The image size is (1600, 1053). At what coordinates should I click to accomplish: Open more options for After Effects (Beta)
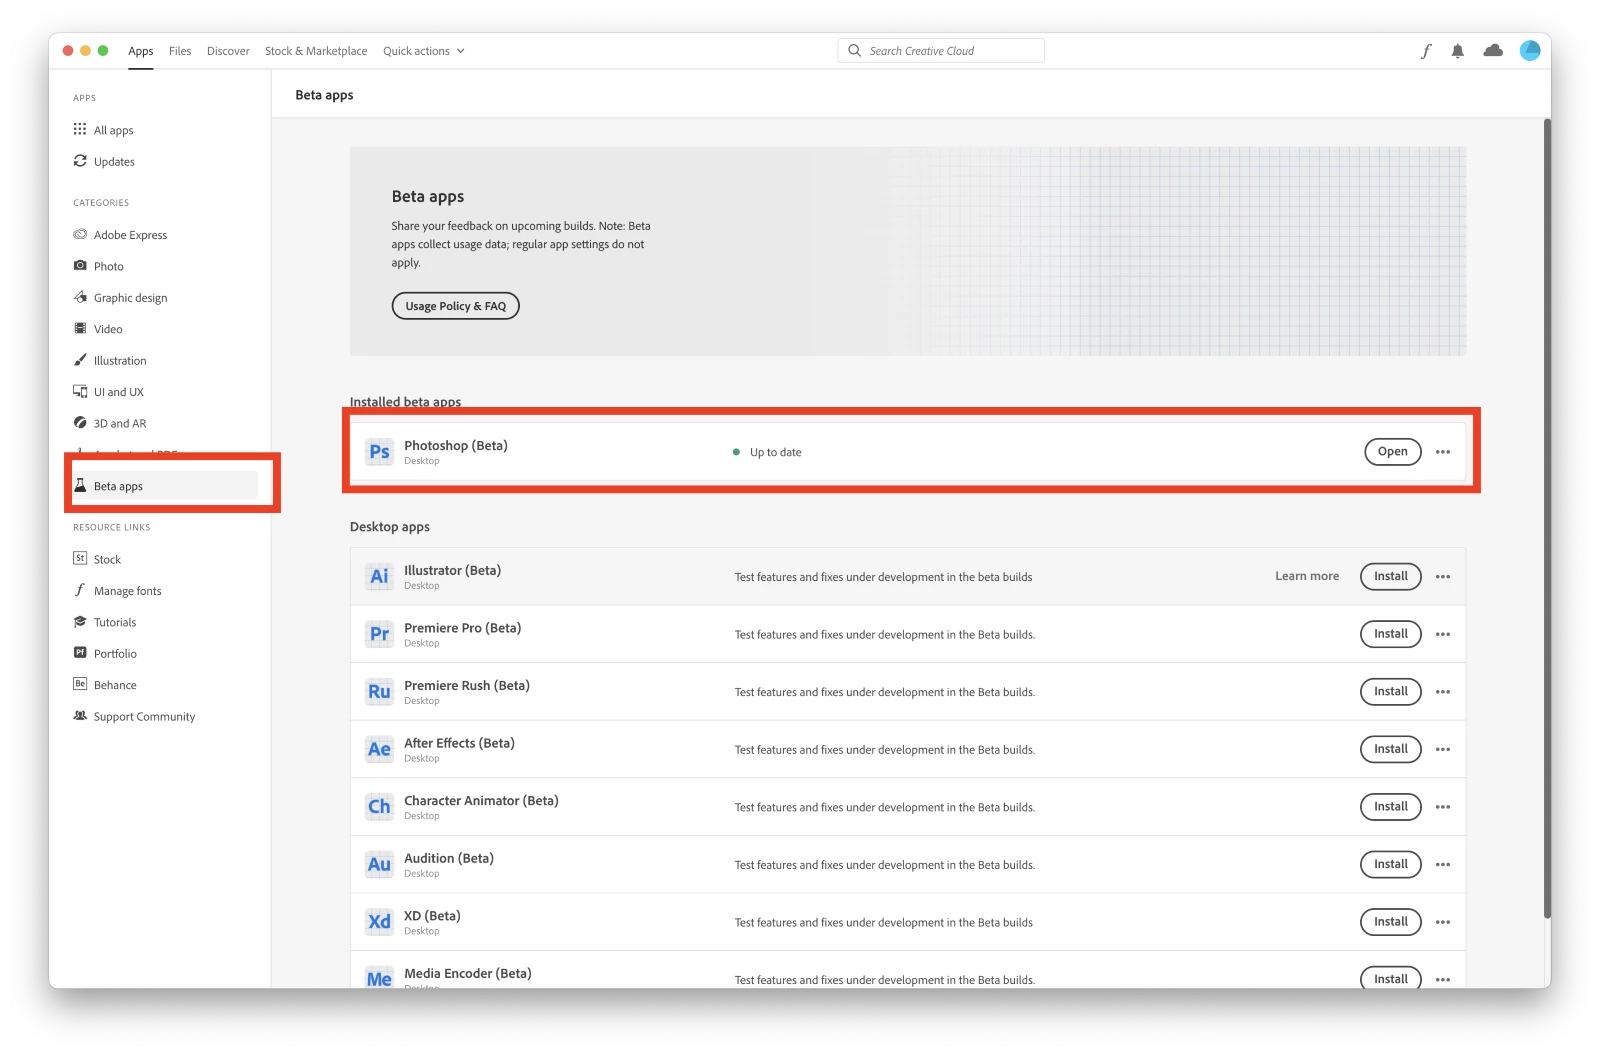click(1443, 750)
